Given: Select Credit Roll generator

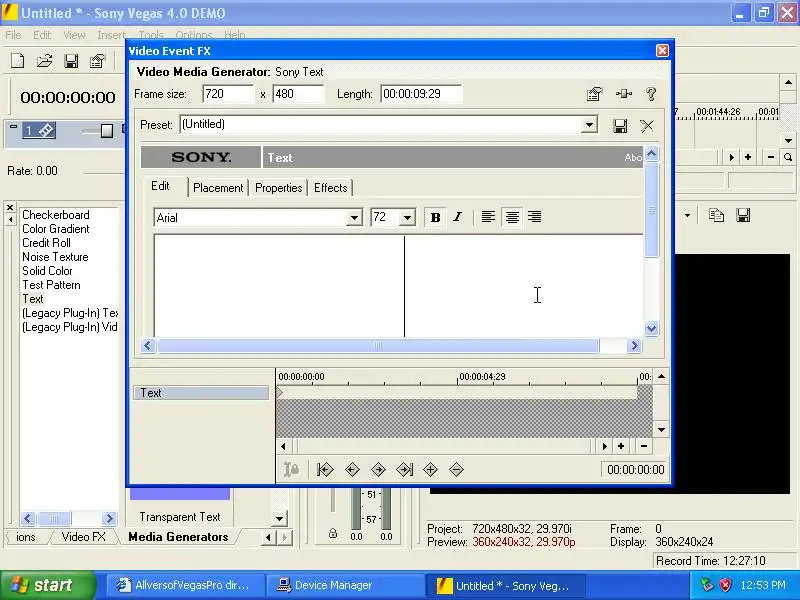Looking at the screenshot, I should click(x=46, y=243).
